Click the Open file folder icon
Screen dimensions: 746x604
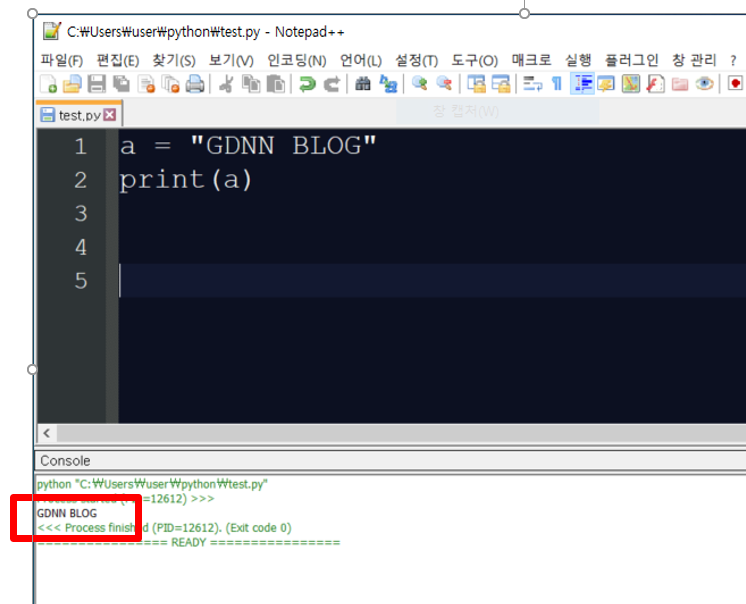click(x=72, y=84)
